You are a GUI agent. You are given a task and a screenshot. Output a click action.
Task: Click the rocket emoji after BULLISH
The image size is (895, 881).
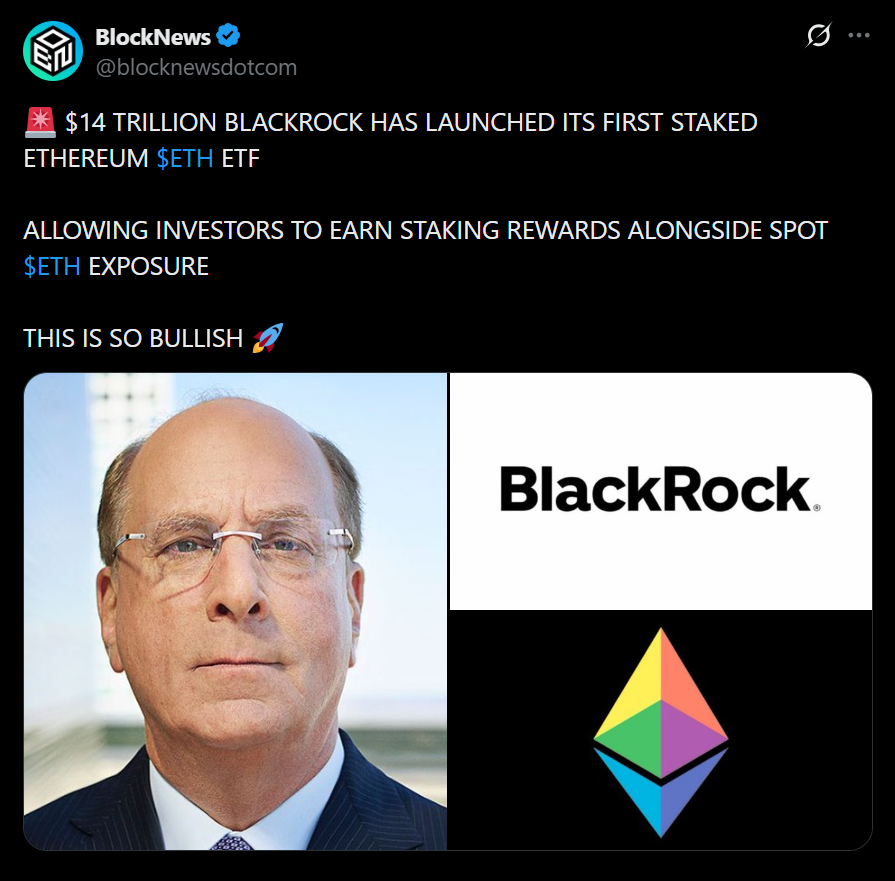tap(268, 337)
